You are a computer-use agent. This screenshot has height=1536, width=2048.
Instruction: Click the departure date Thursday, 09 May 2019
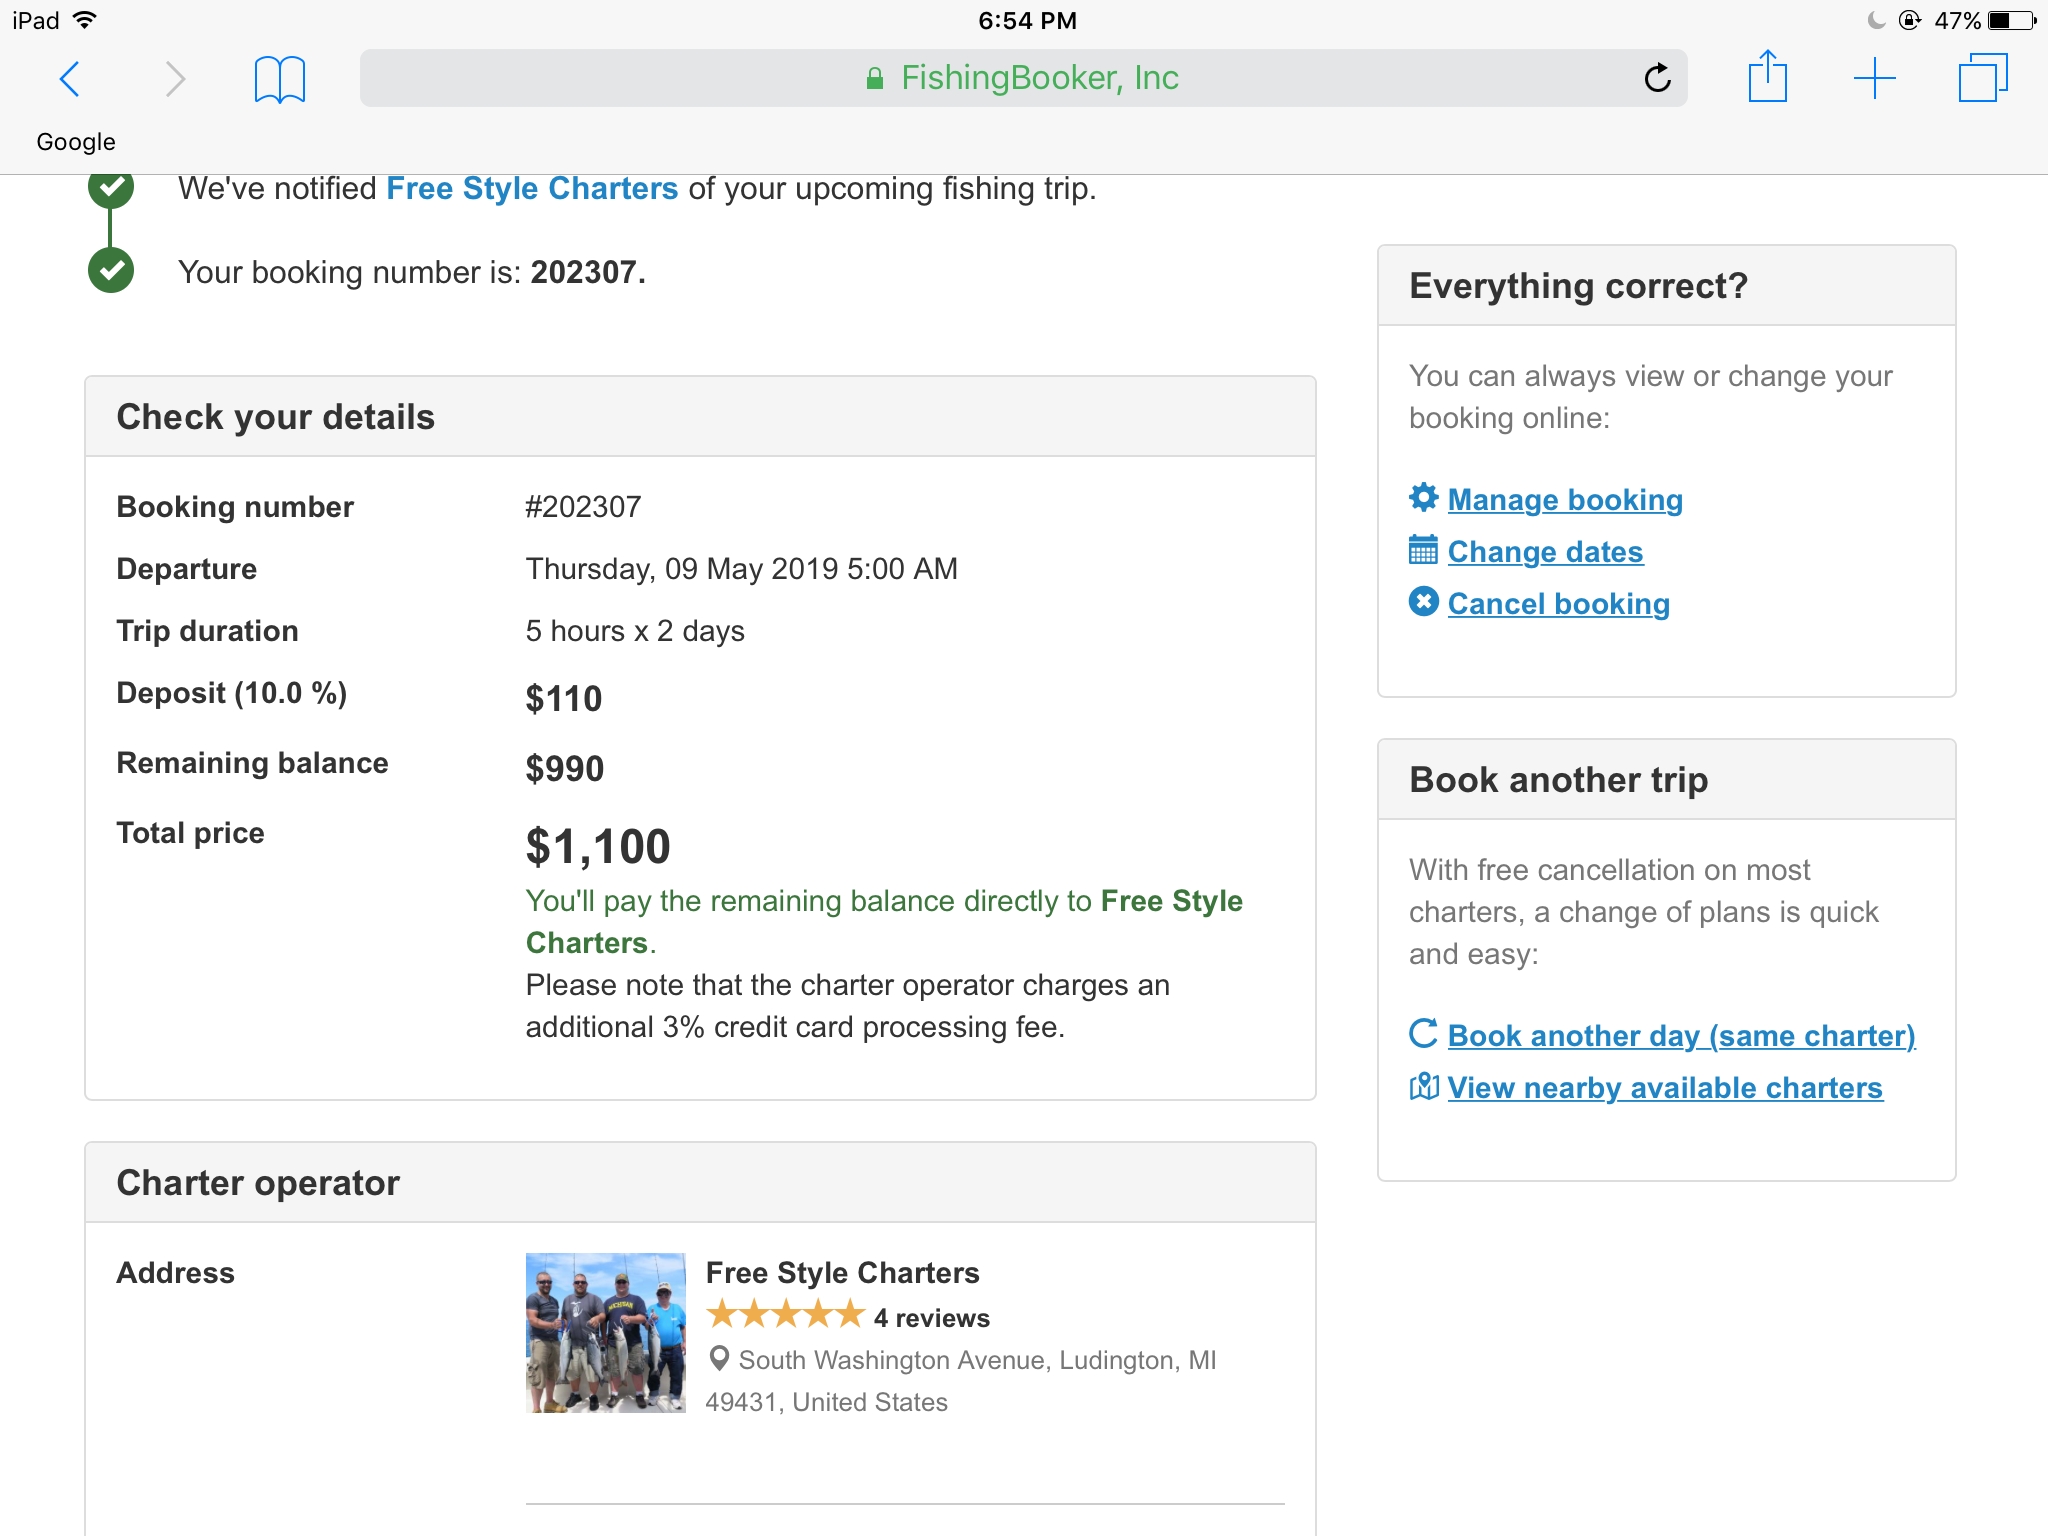point(742,569)
